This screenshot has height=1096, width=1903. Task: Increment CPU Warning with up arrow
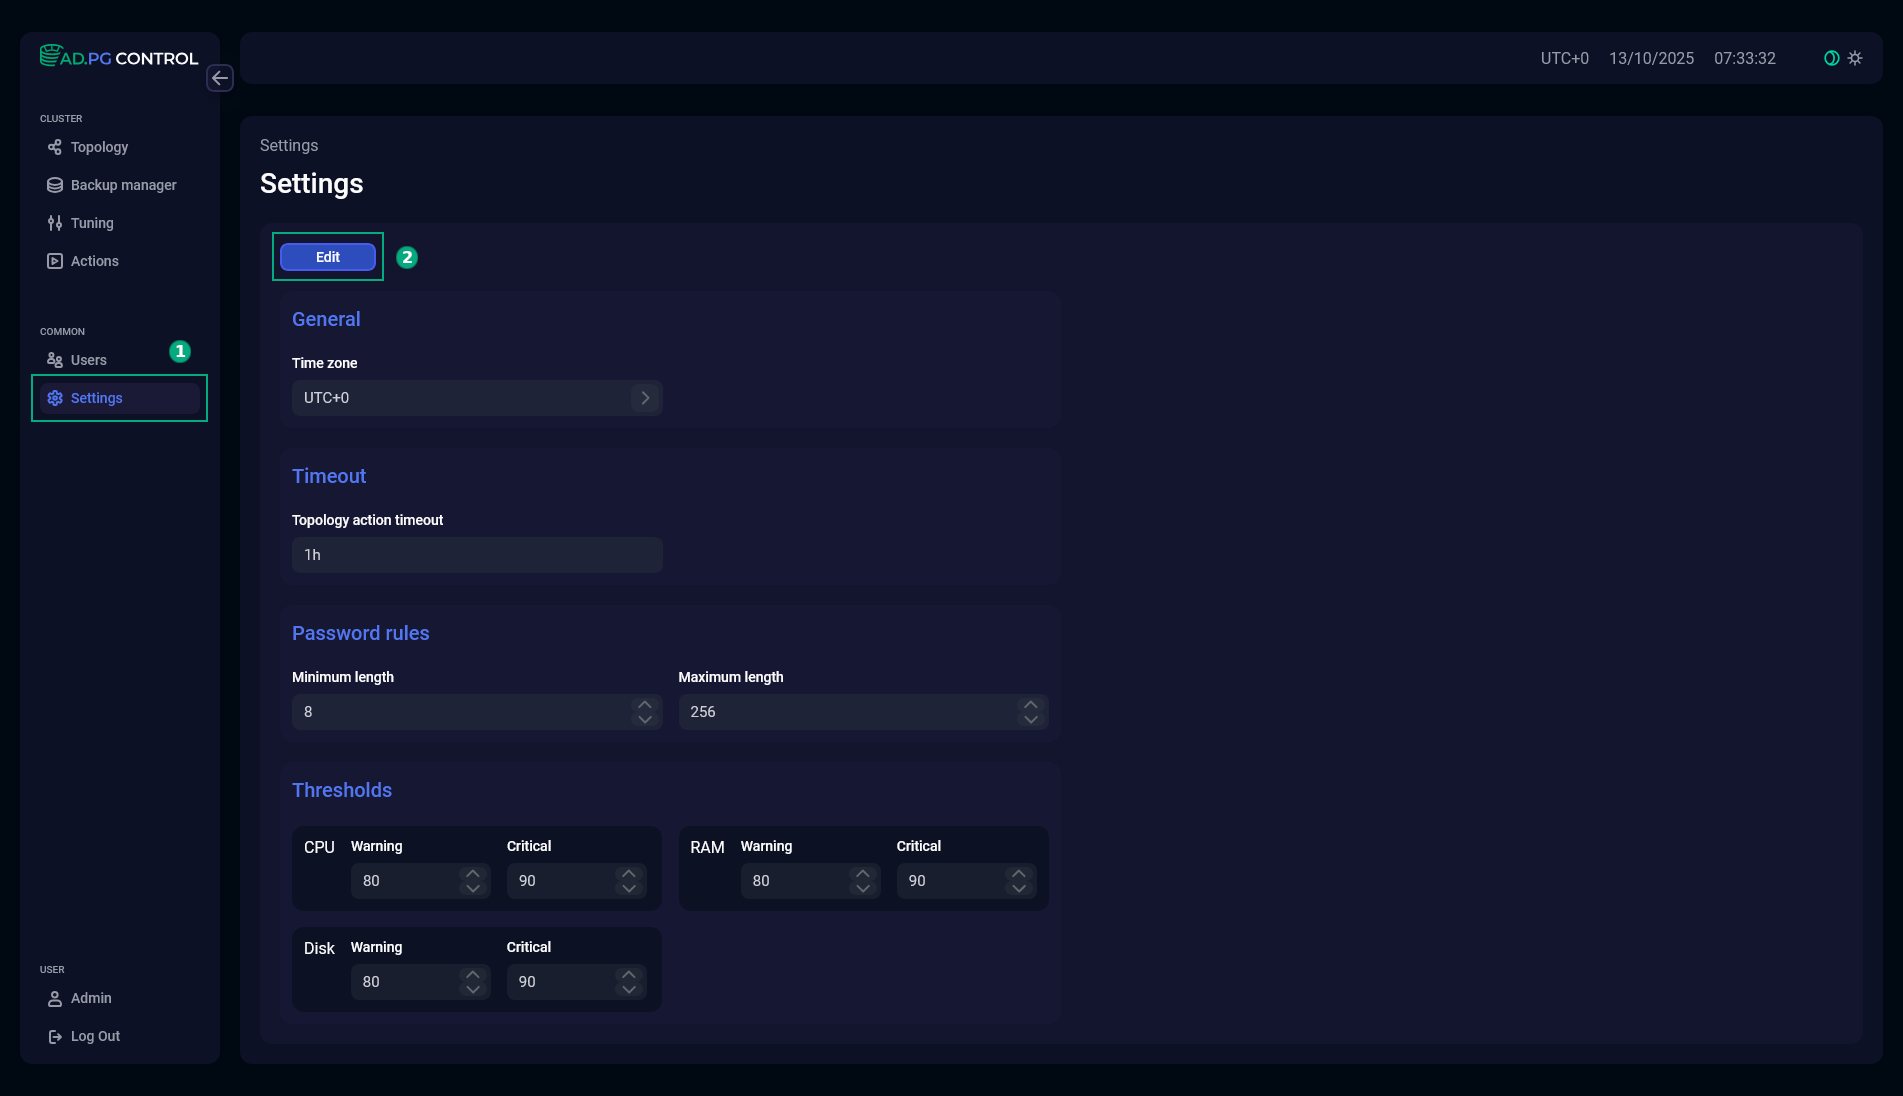point(473,874)
